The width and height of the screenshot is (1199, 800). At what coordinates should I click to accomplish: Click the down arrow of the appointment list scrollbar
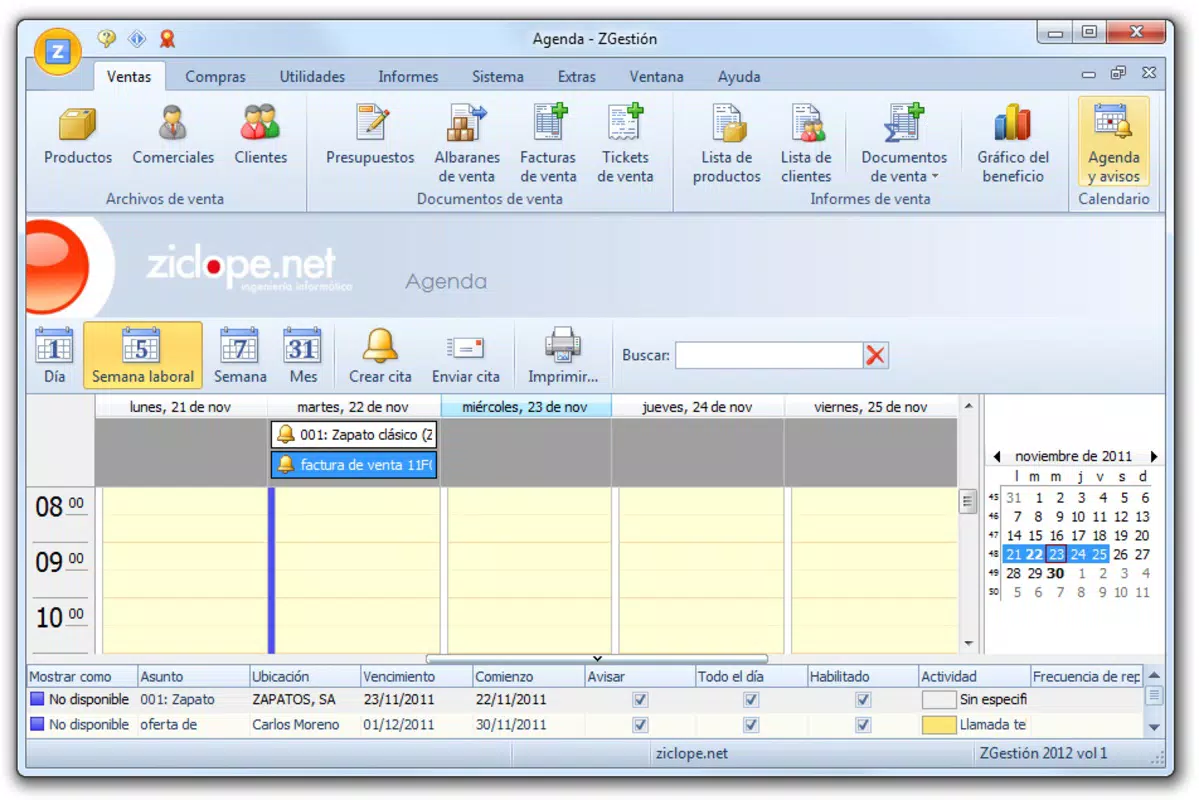tap(1154, 727)
